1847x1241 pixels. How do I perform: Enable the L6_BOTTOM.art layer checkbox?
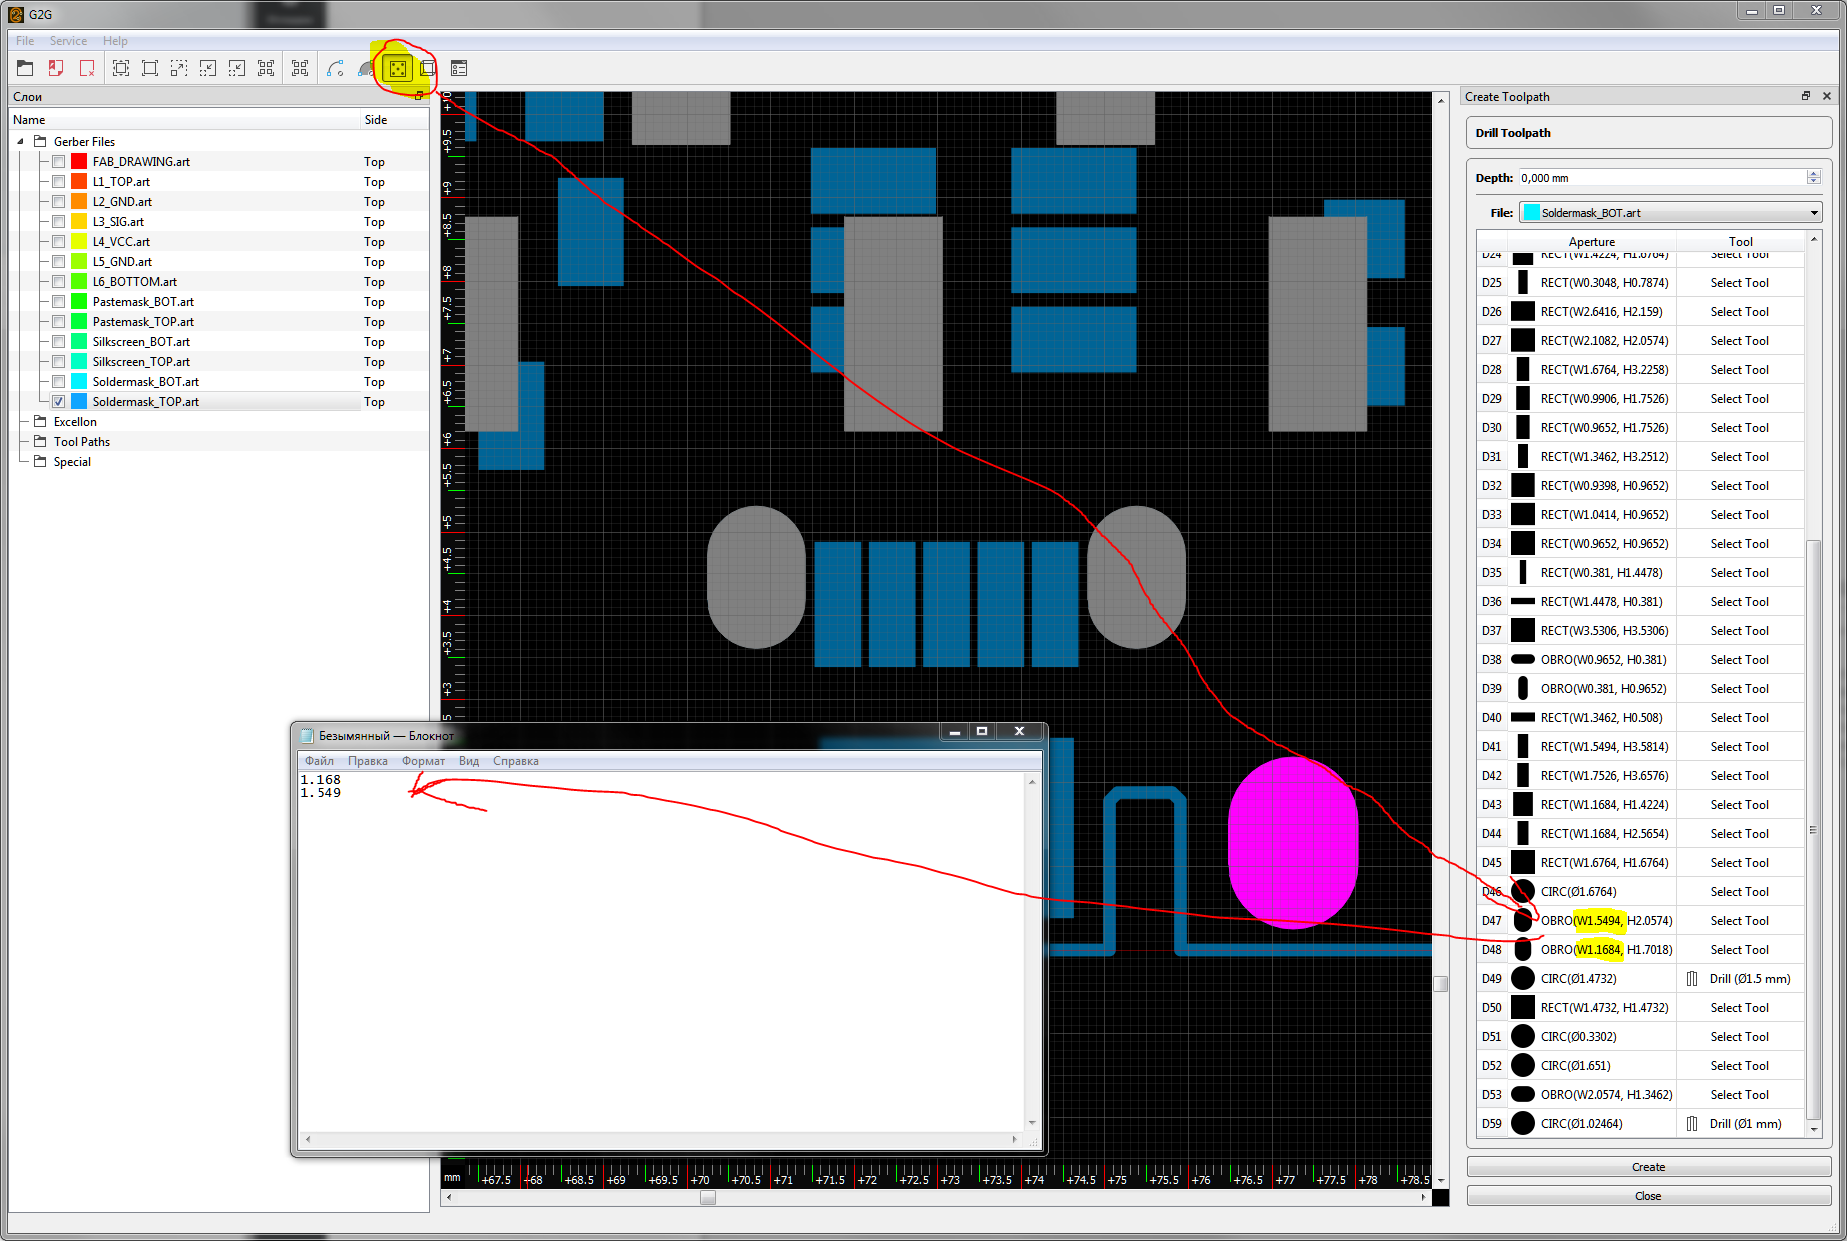tap(58, 281)
